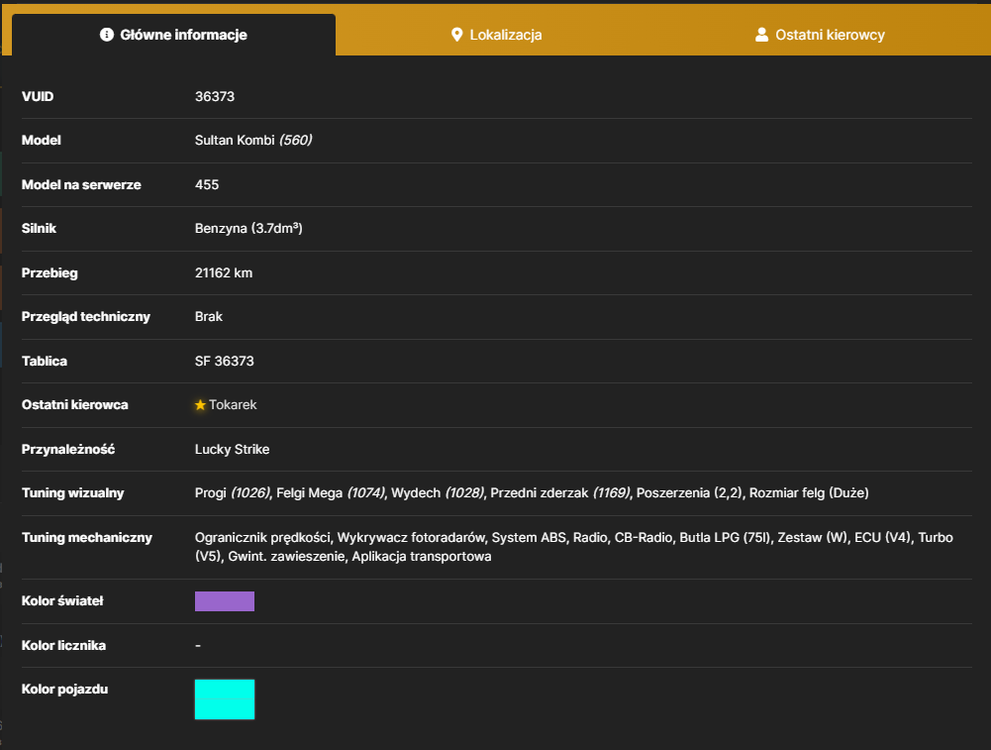
Task: Click the Felgi Mega (1074) tuning entry
Action: [x=331, y=493]
